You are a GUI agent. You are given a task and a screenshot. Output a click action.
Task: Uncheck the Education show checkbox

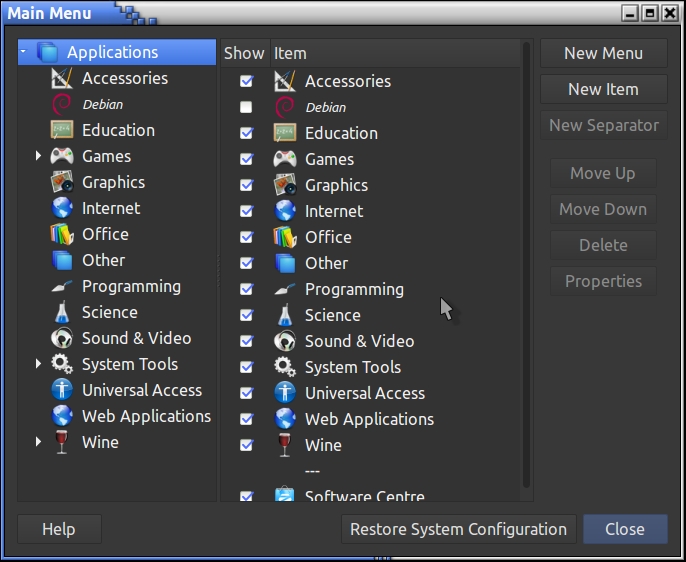click(x=246, y=133)
